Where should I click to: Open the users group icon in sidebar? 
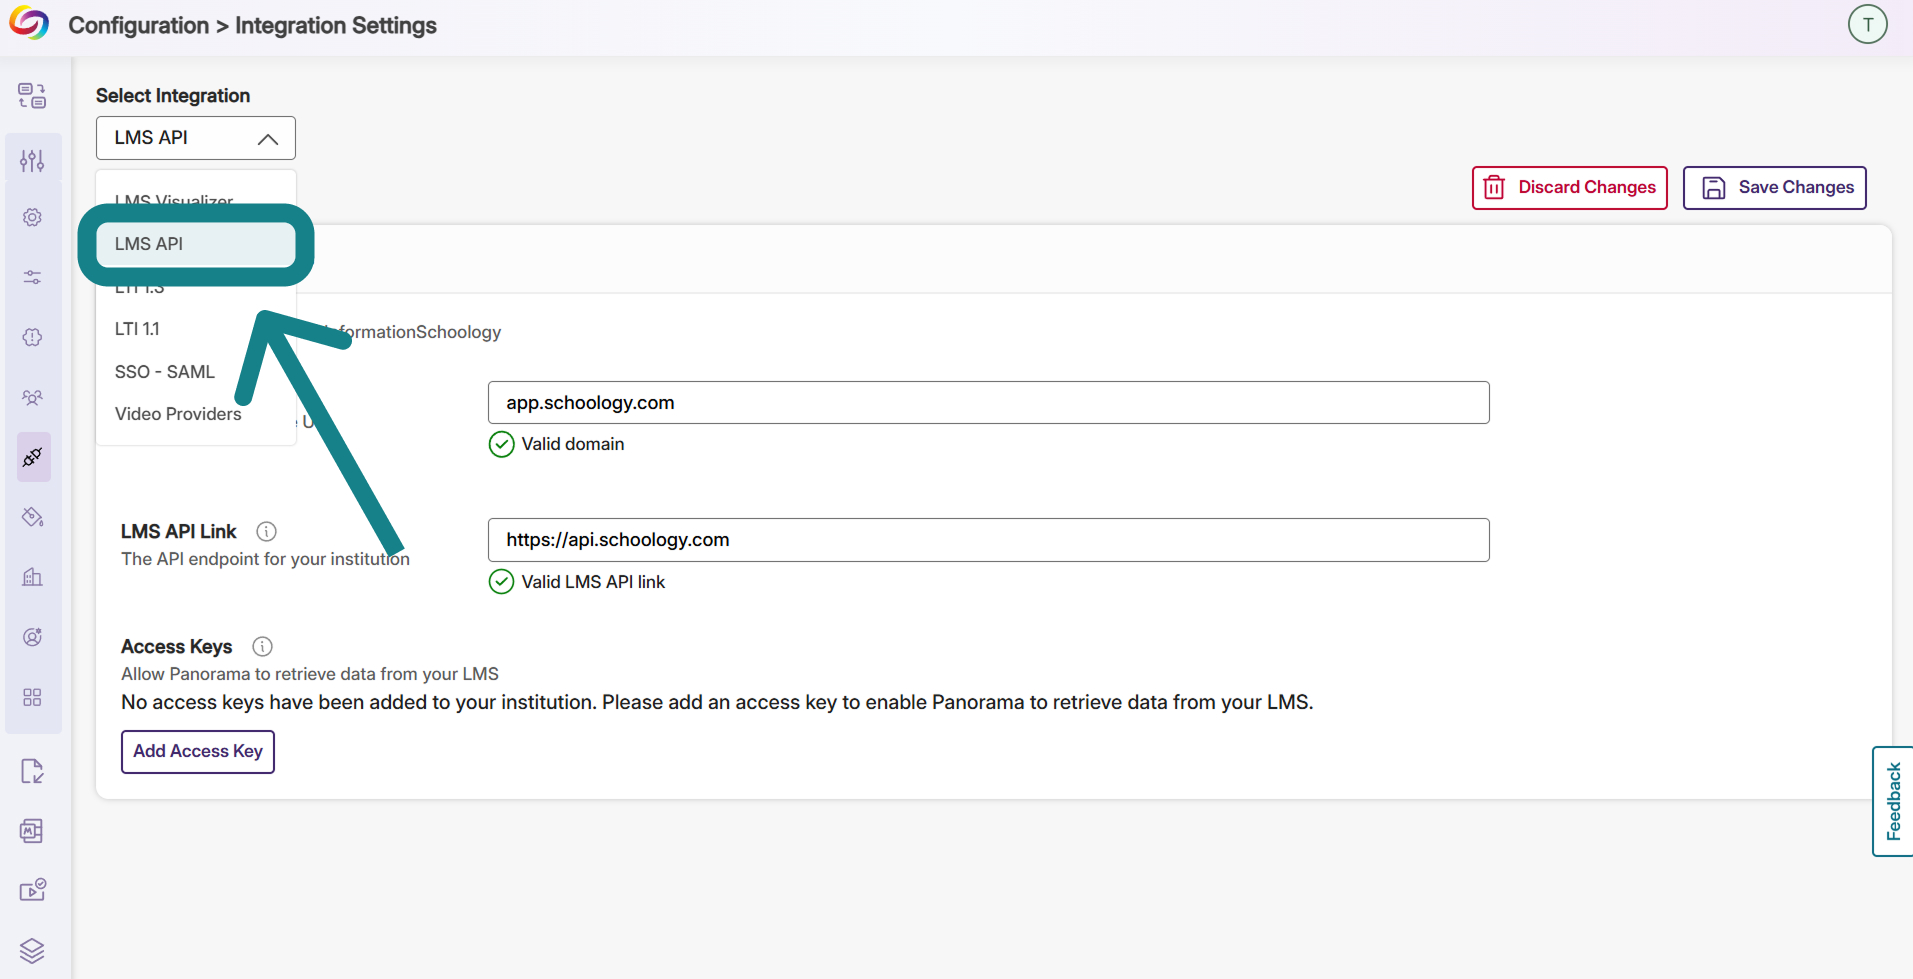click(x=32, y=397)
